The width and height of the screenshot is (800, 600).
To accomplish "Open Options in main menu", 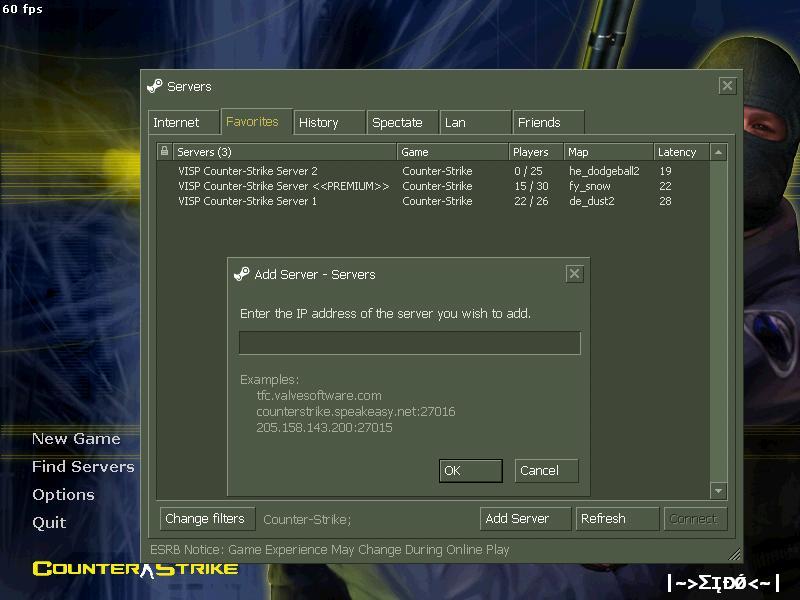I will [63, 494].
